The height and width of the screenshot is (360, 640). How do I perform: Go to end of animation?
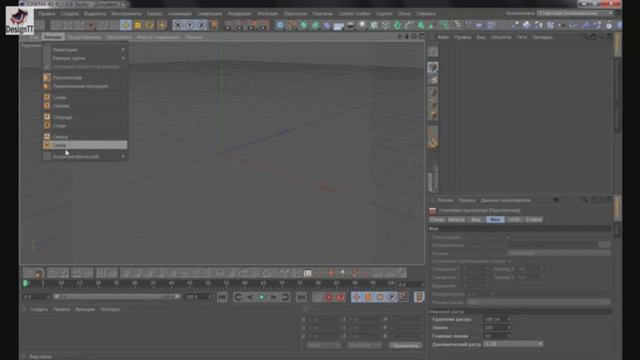(x=301, y=297)
